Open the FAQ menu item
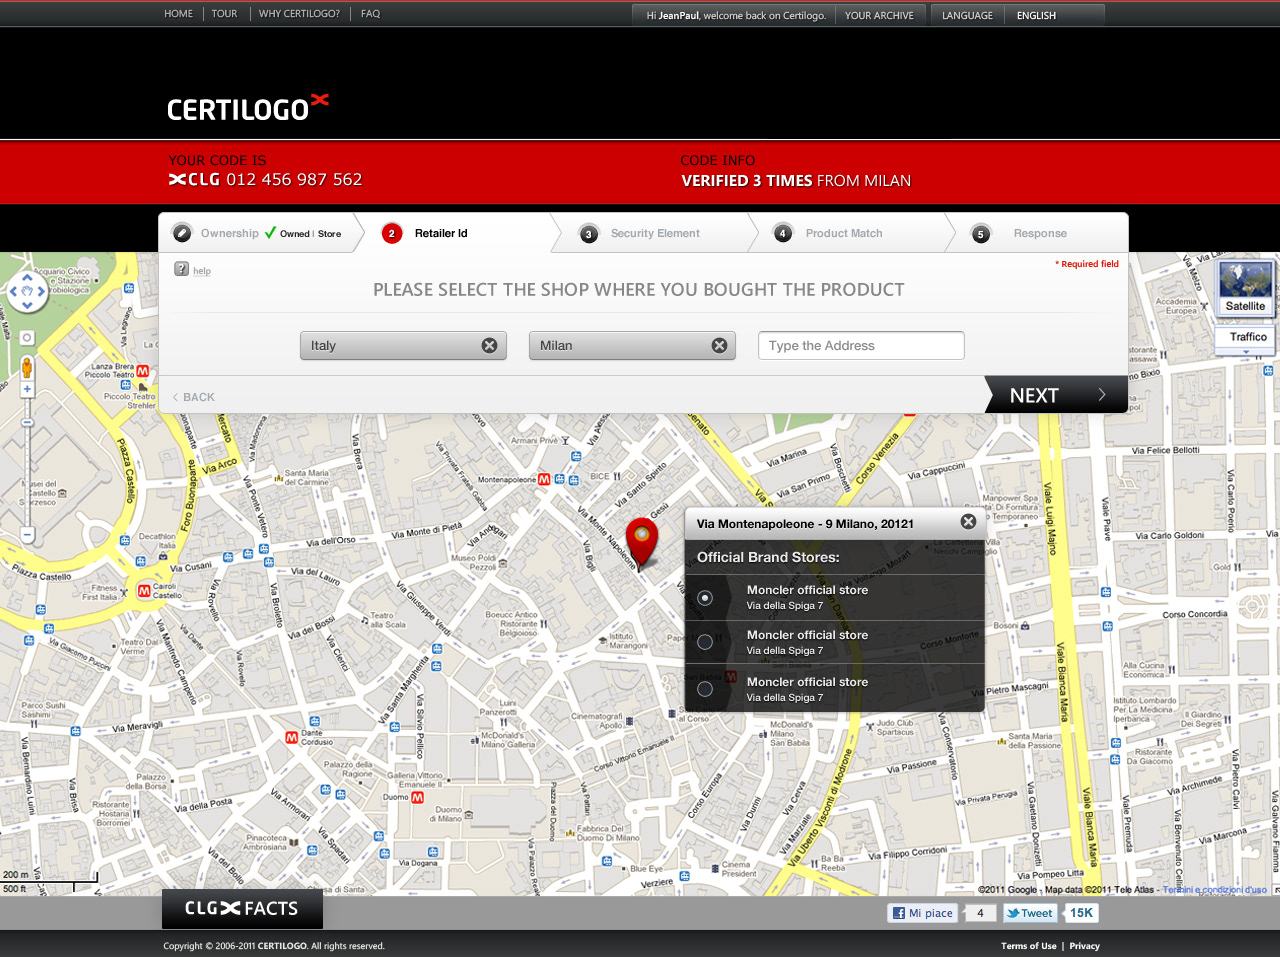Screen dimensions: 1280x957 tap(371, 14)
